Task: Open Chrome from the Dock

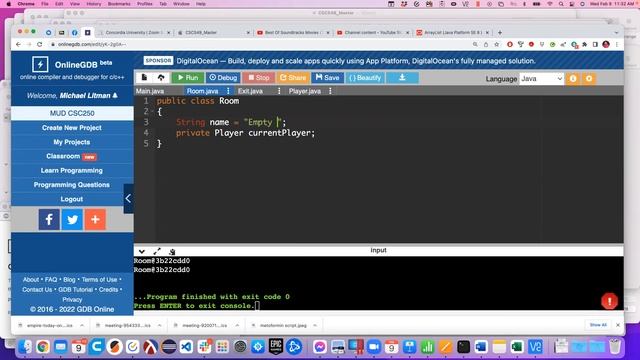Action: click(x=42, y=347)
